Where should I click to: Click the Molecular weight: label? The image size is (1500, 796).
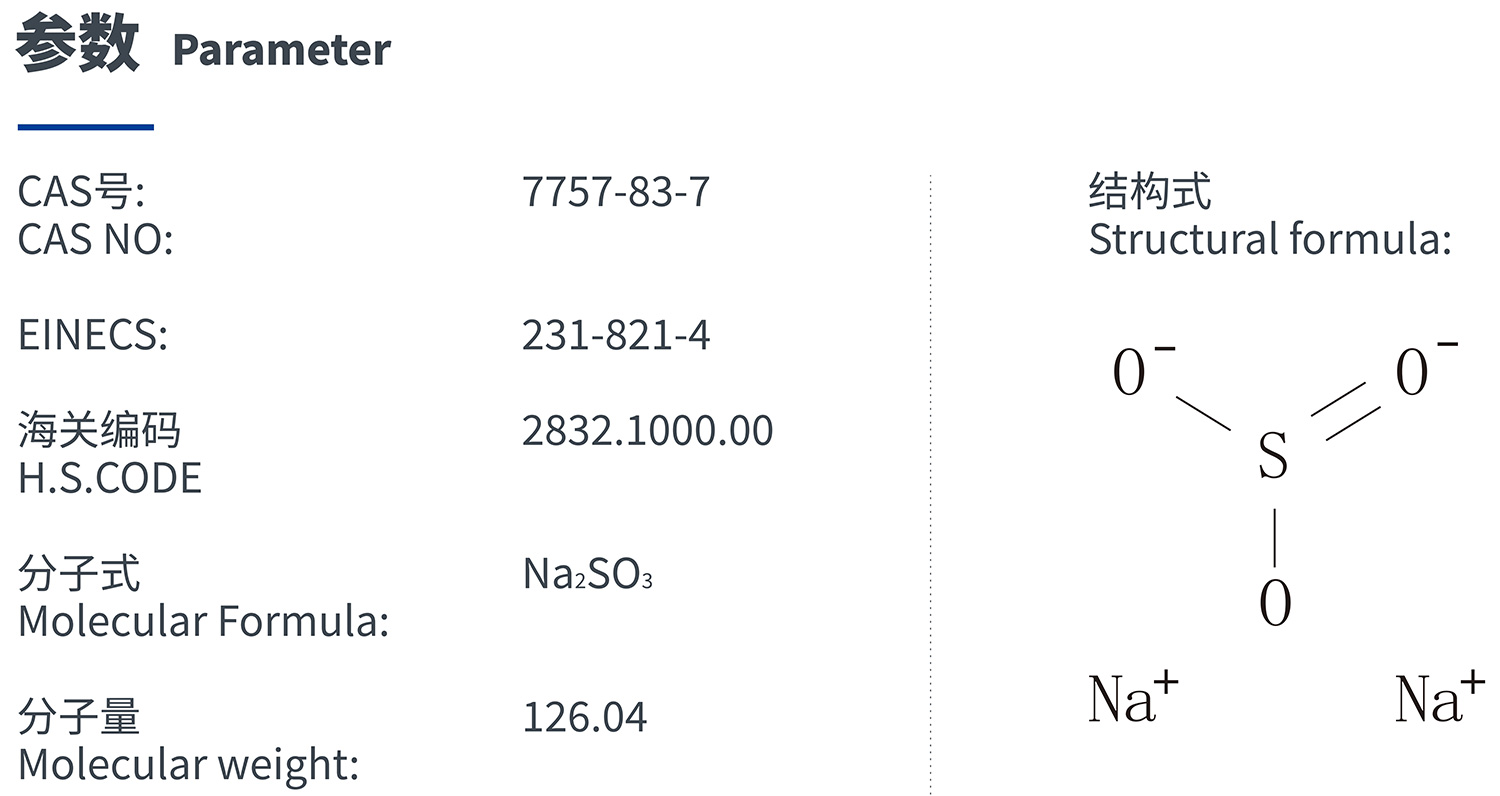(x=189, y=765)
